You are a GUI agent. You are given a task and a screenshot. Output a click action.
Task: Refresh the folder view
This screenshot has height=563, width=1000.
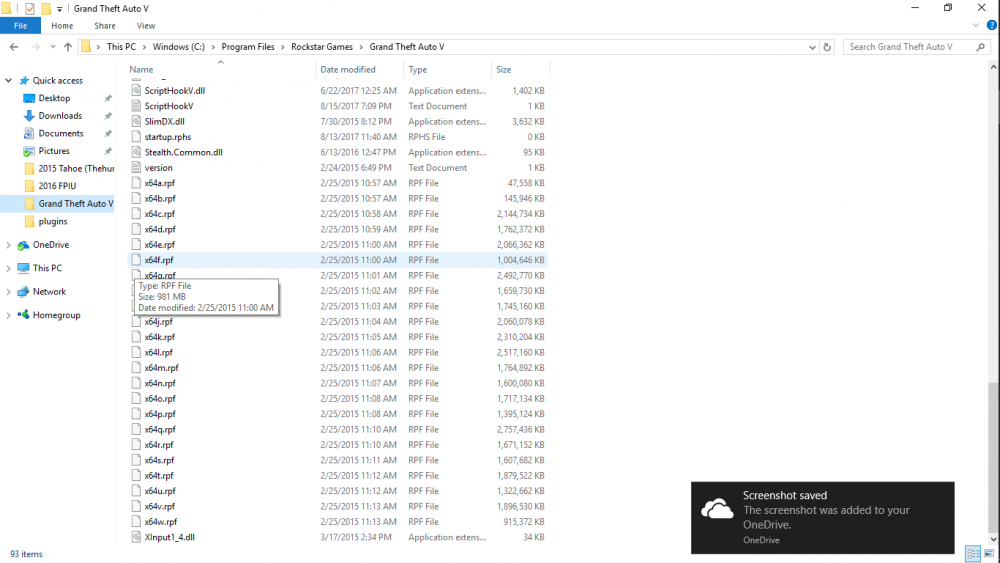coord(827,47)
